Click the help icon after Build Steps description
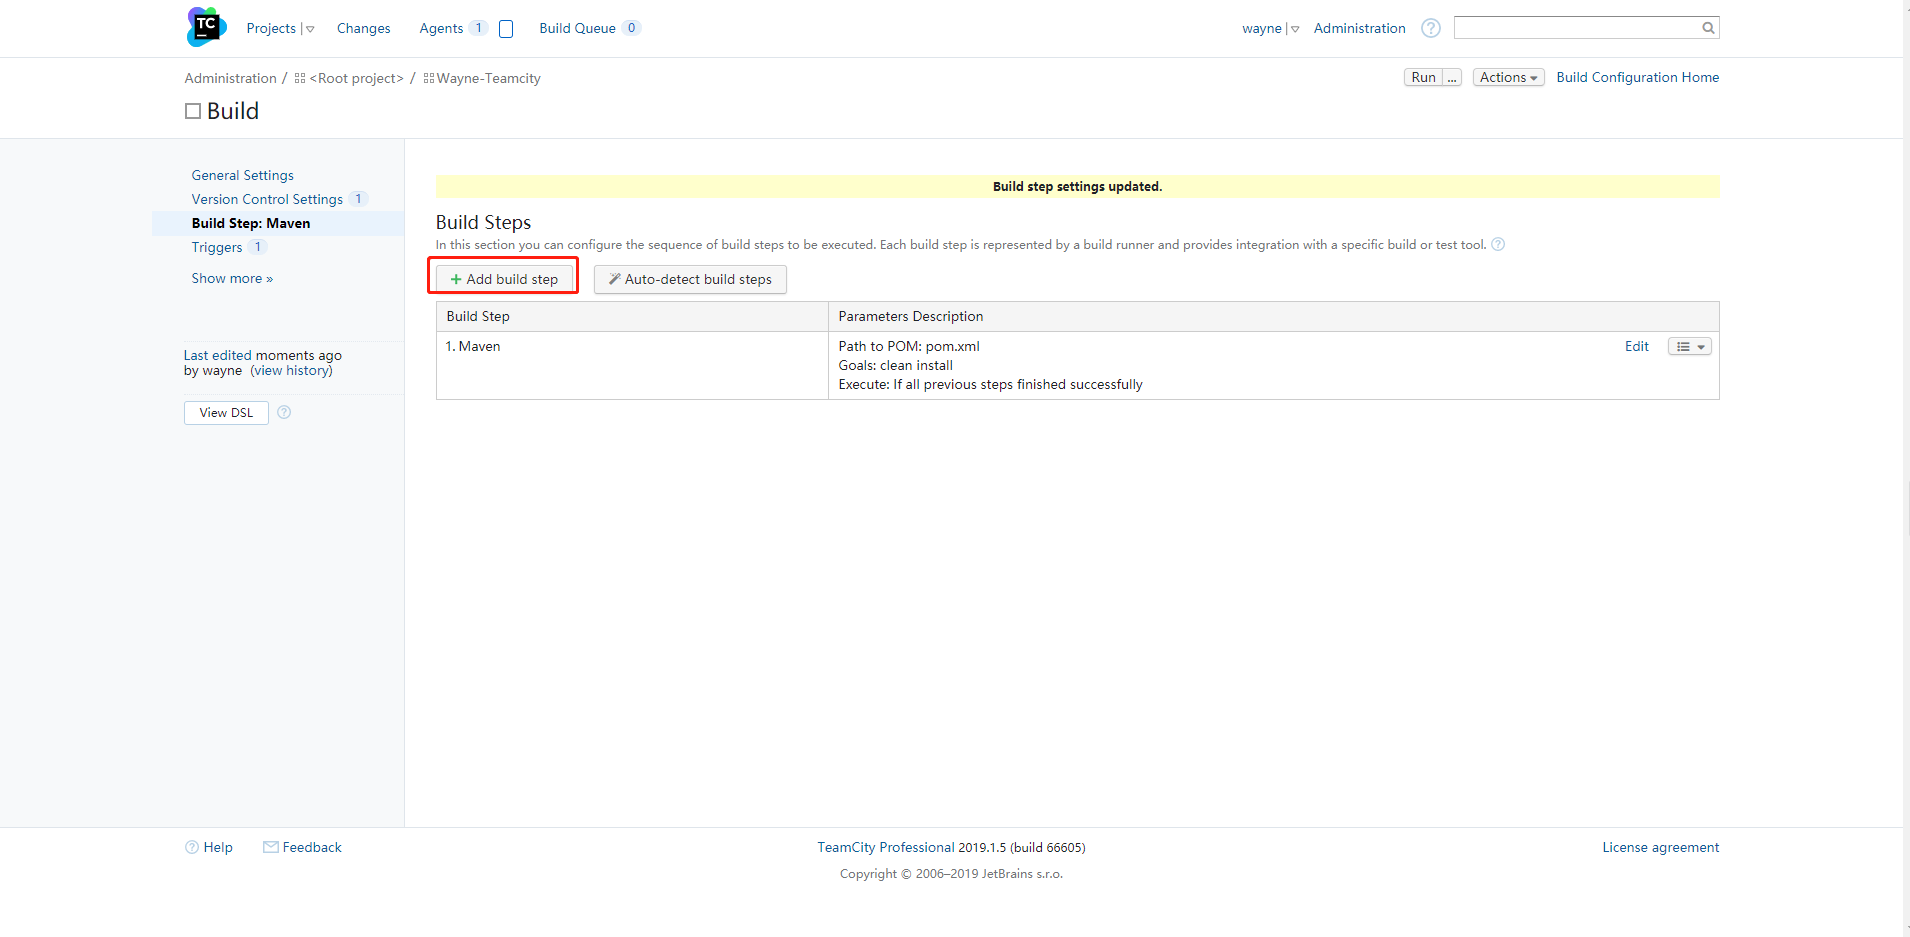Viewport: 1910px width, 937px height. tap(1498, 244)
